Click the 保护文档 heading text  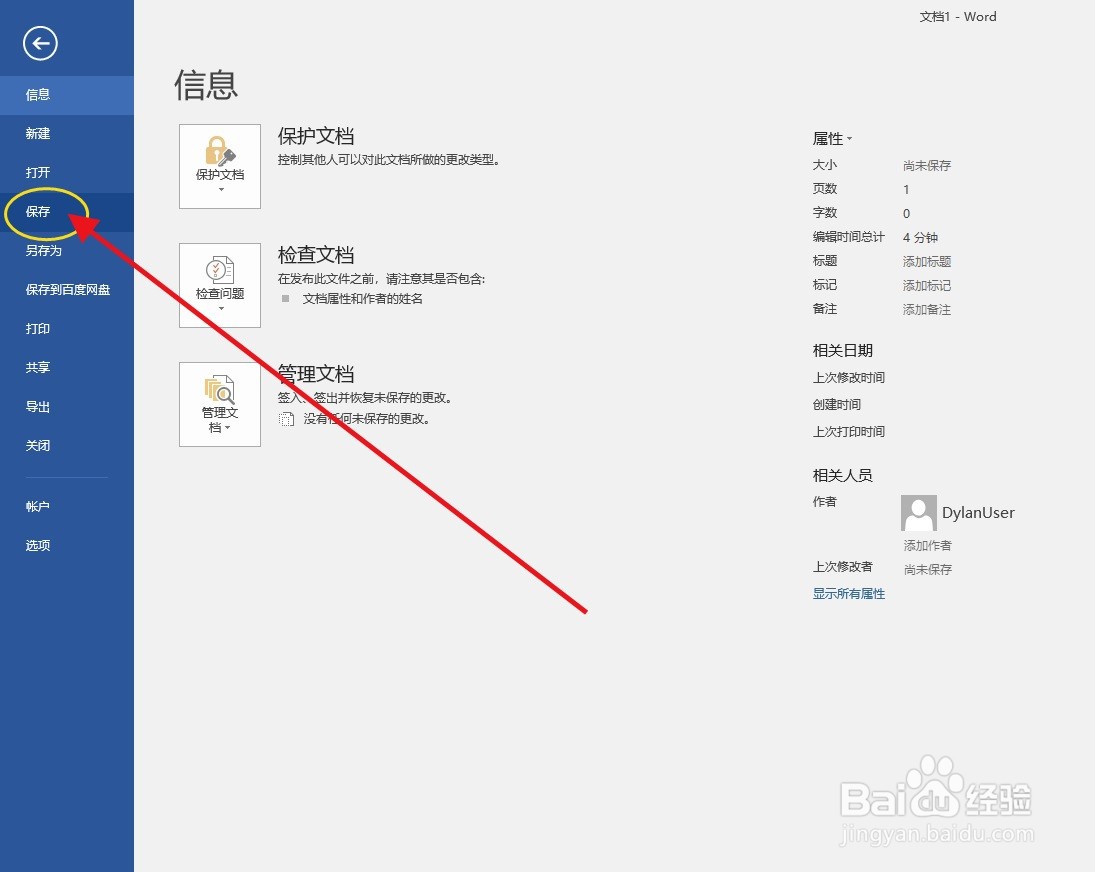click(x=316, y=135)
